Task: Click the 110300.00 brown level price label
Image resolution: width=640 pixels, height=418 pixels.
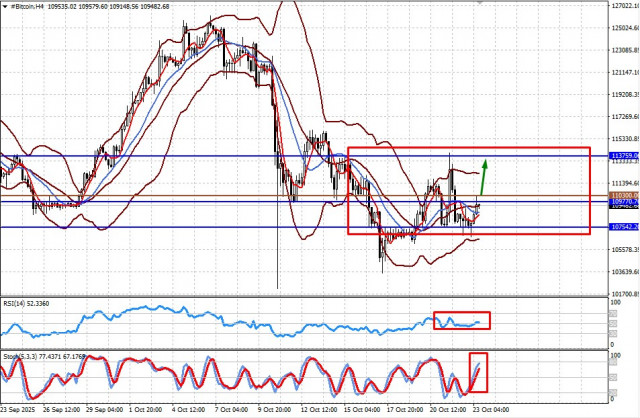Action: click(x=624, y=196)
